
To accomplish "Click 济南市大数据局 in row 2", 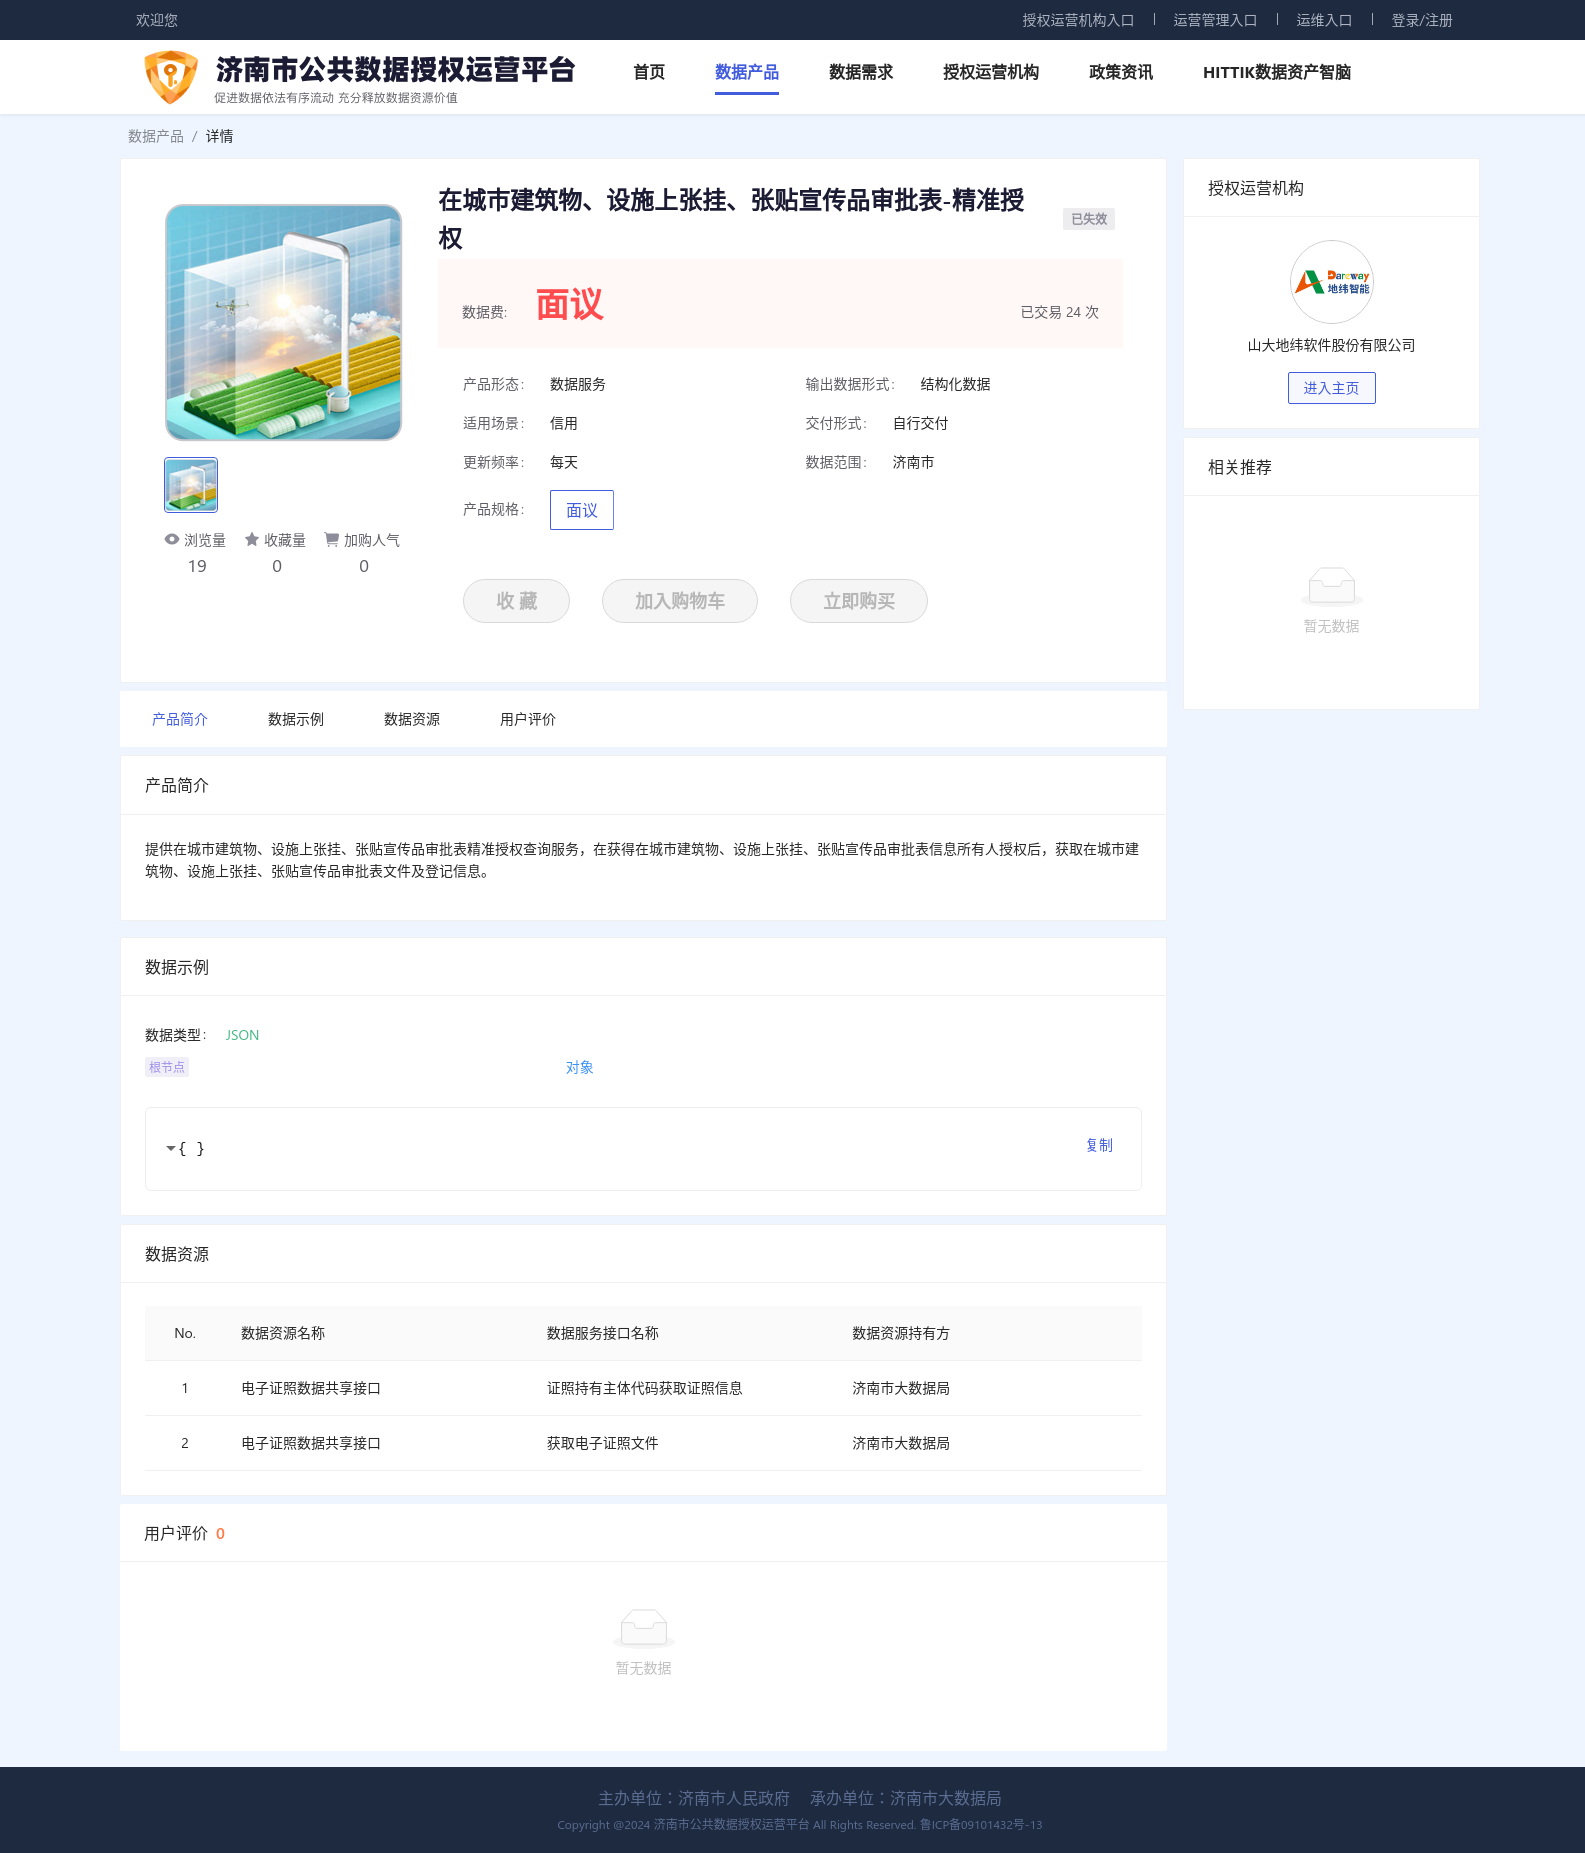I will click(901, 1443).
